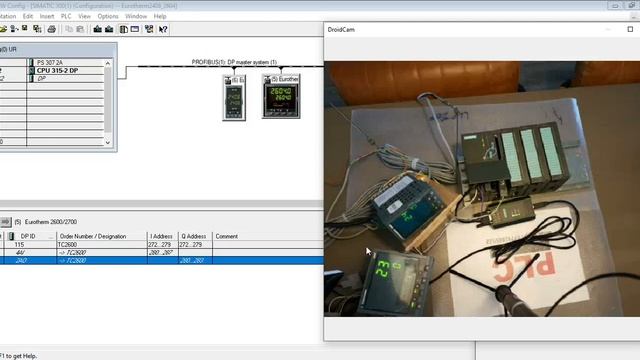The height and width of the screenshot is (360, 640).
Task: Open the Insert menu
Action: pos(47,16)
